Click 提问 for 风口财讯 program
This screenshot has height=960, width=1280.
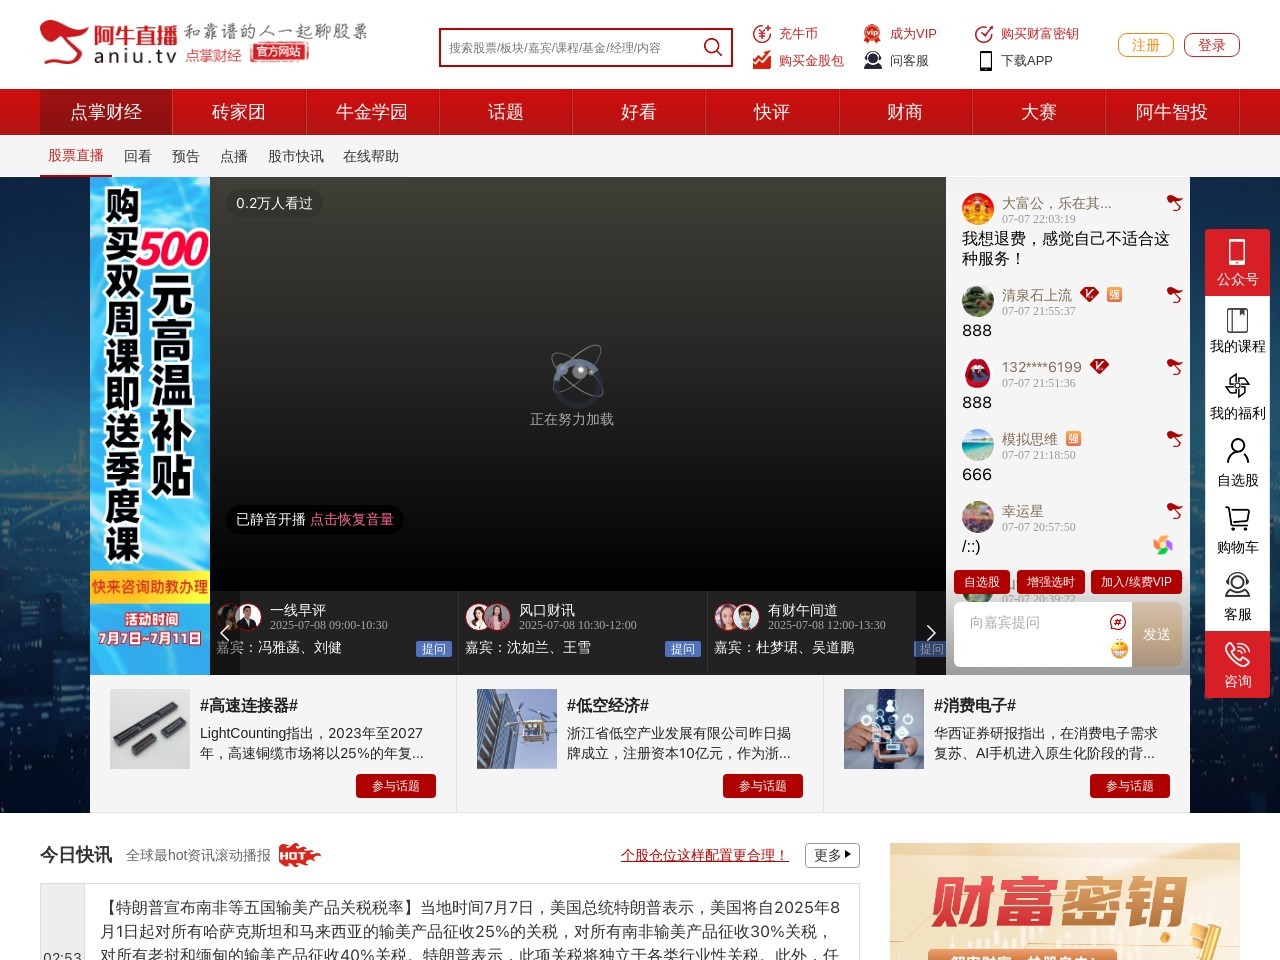tap(683, 649)
